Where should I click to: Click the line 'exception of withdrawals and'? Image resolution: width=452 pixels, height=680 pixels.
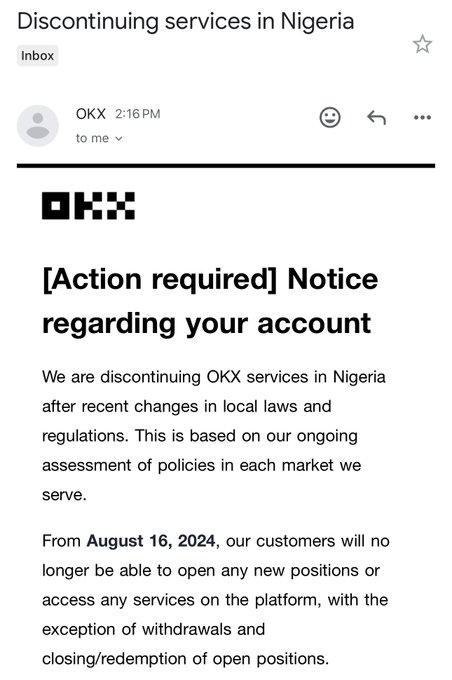pyautogui.click(x=154, y=629)
